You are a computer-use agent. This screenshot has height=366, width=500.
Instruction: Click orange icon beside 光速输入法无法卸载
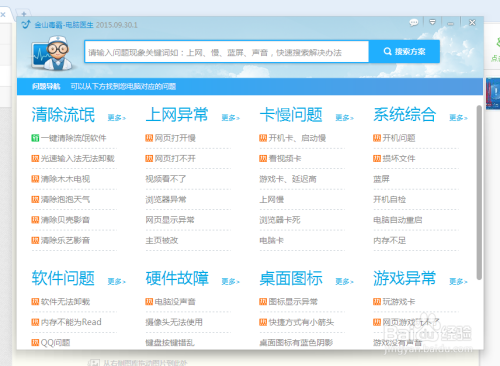click(x=35, y=158)
